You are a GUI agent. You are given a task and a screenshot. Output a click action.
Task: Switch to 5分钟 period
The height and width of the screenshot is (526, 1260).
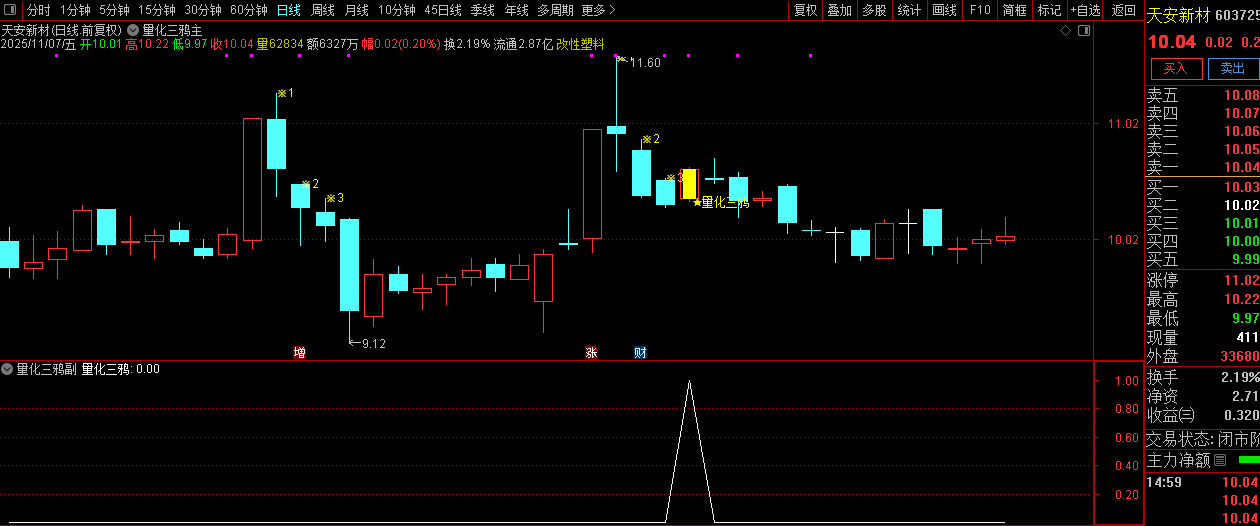click(114, 10)
